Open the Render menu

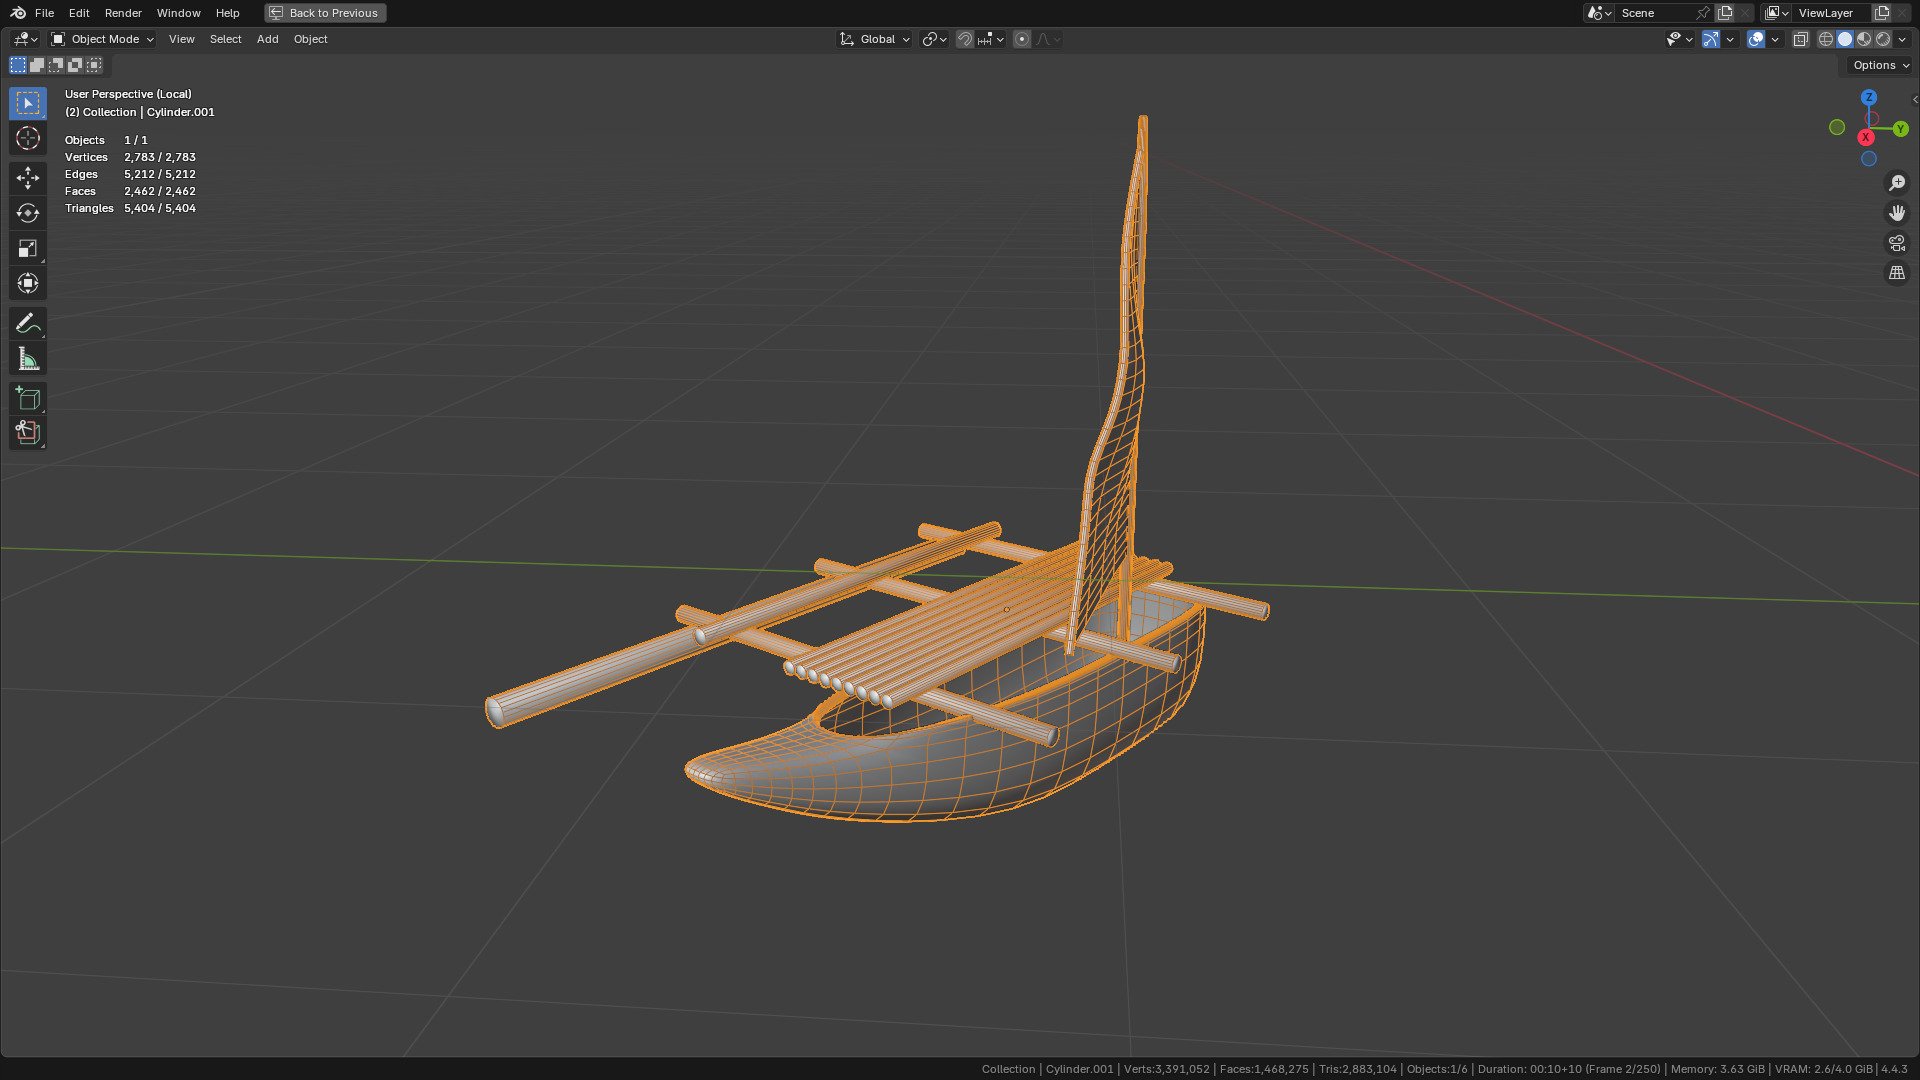coord(123,13)
